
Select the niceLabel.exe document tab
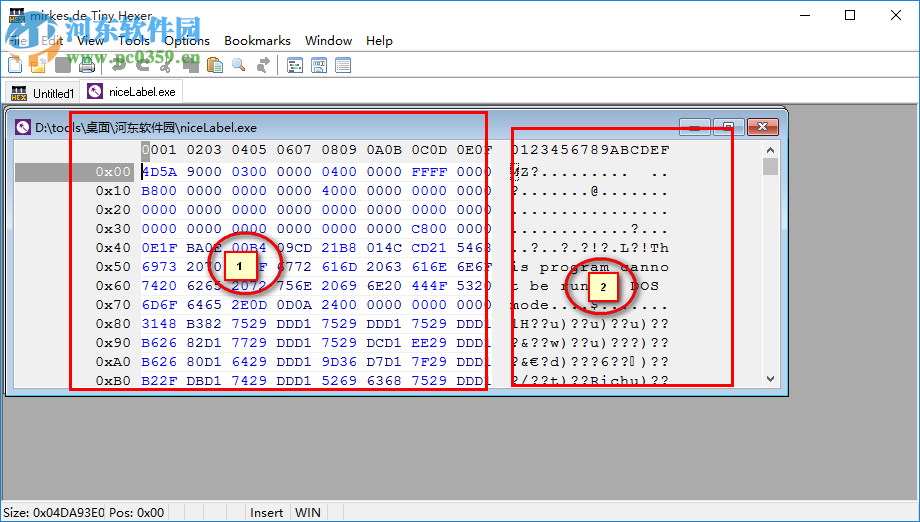tap(131, 91)
